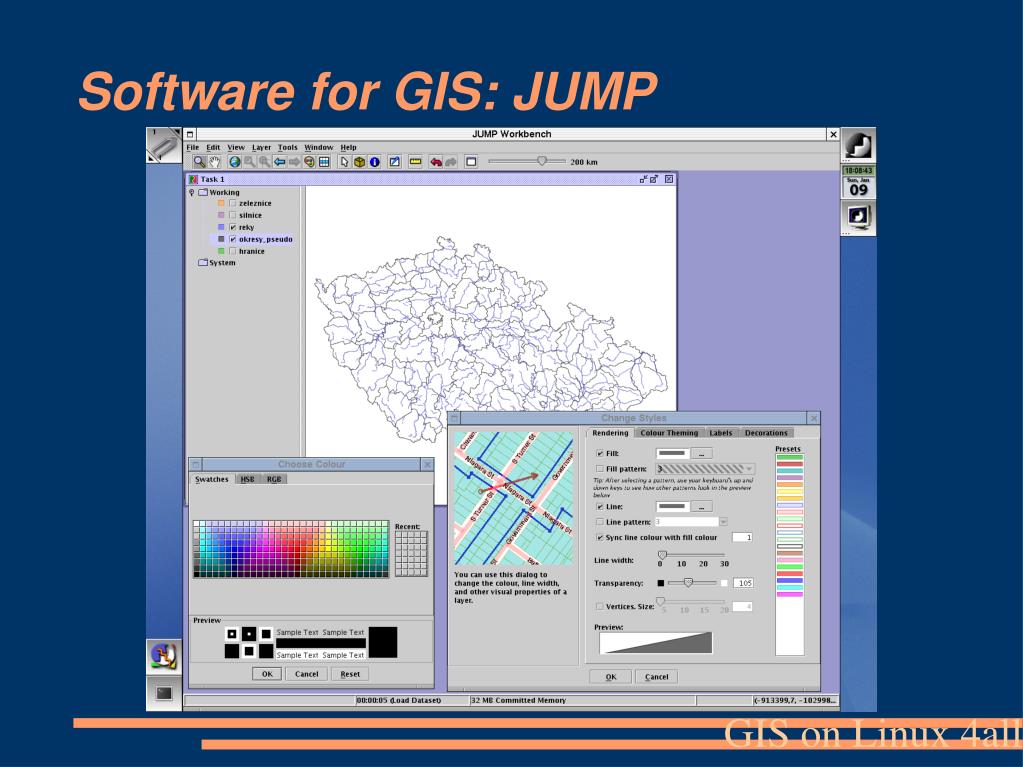Click OK in the Change Styles dialog
Image resolution: width=1023 pixels, height=767 pixels.
point(611,677)
